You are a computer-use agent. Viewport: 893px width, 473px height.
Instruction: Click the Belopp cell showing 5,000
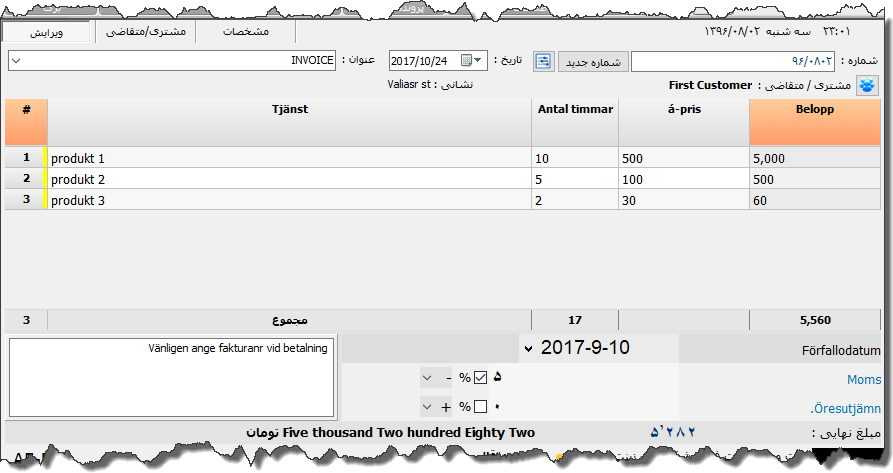point(815,158)
